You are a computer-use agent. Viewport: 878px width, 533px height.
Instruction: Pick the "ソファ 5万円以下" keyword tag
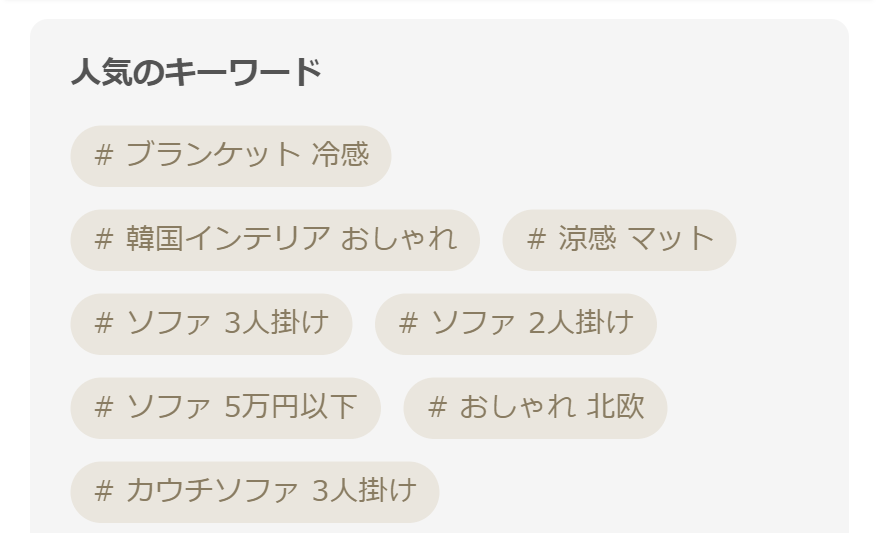click(225, 408)
